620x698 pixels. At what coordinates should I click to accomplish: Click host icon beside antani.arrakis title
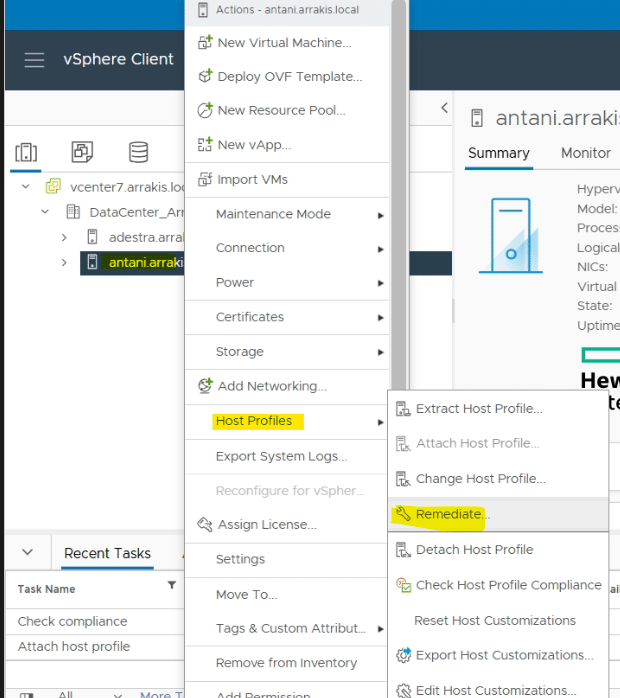[x=477, y=118]
